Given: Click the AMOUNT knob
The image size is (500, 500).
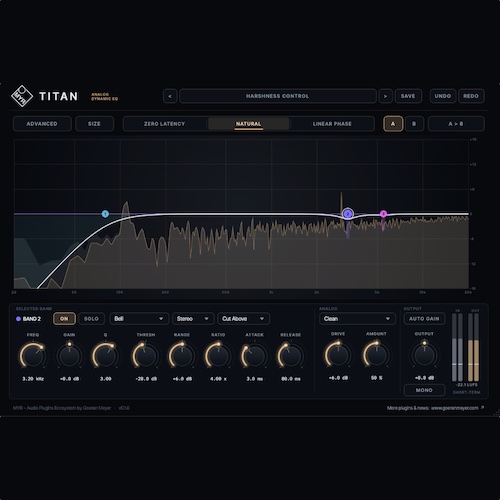Looking at the screenshot, I should [376, 355].
